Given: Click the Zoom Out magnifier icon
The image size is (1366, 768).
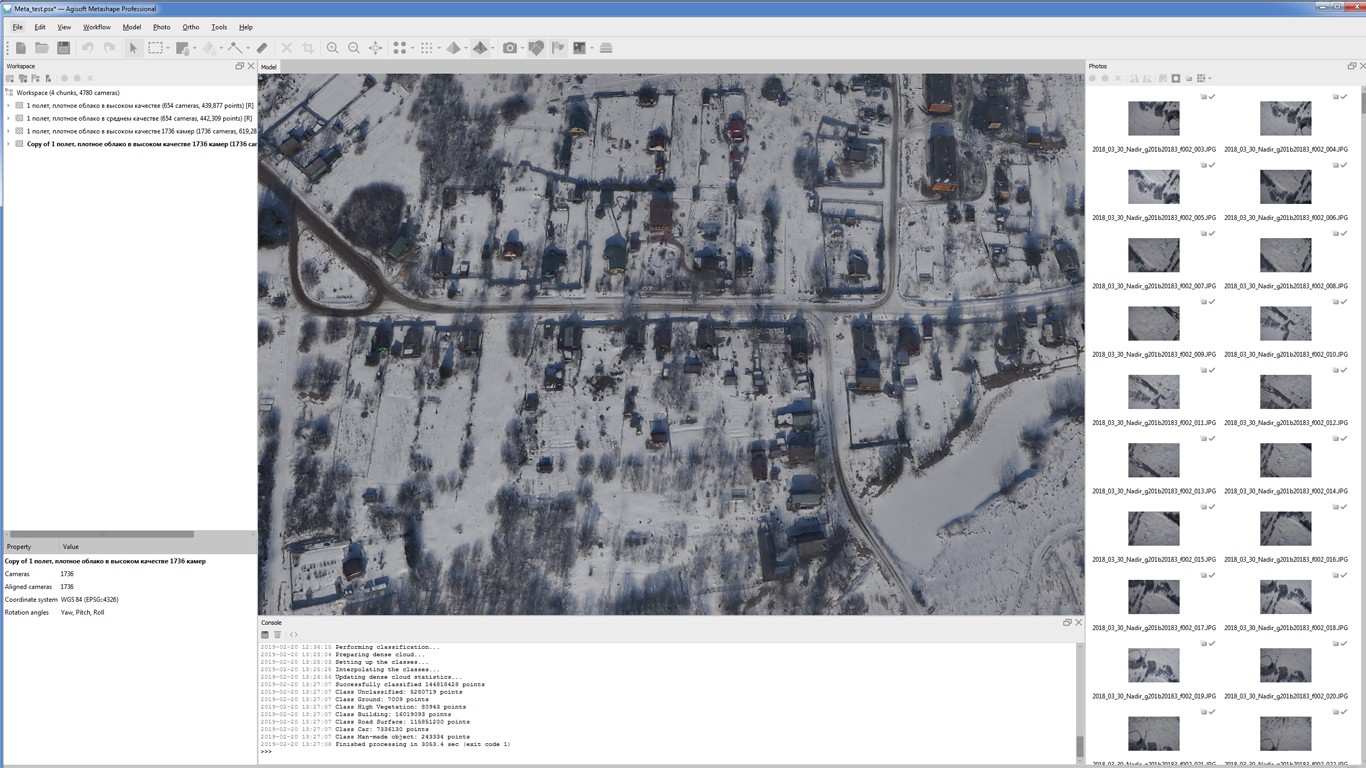Looking at the screenshot, I should [354, 48].
